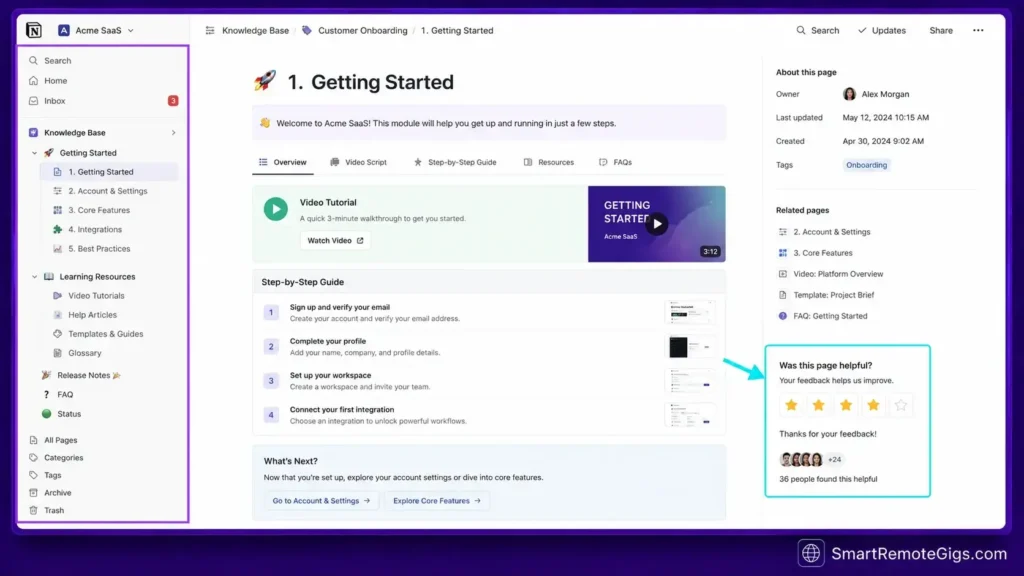The height and width of the screenshot is (576, 1024).
Task: Click the Share button
Action: [941, 31]
